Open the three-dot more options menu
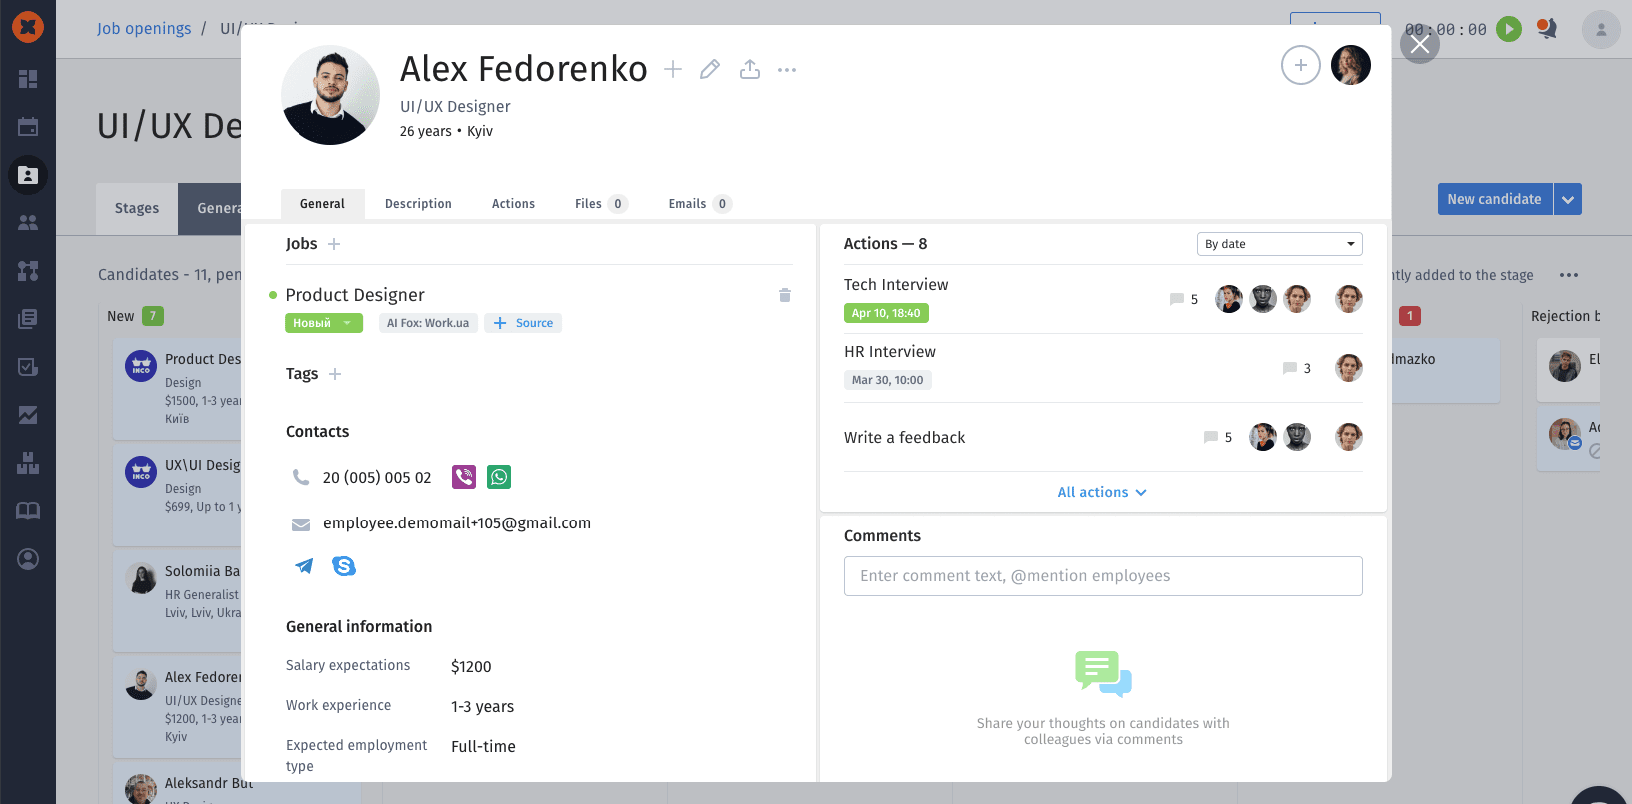 [787, 70]
